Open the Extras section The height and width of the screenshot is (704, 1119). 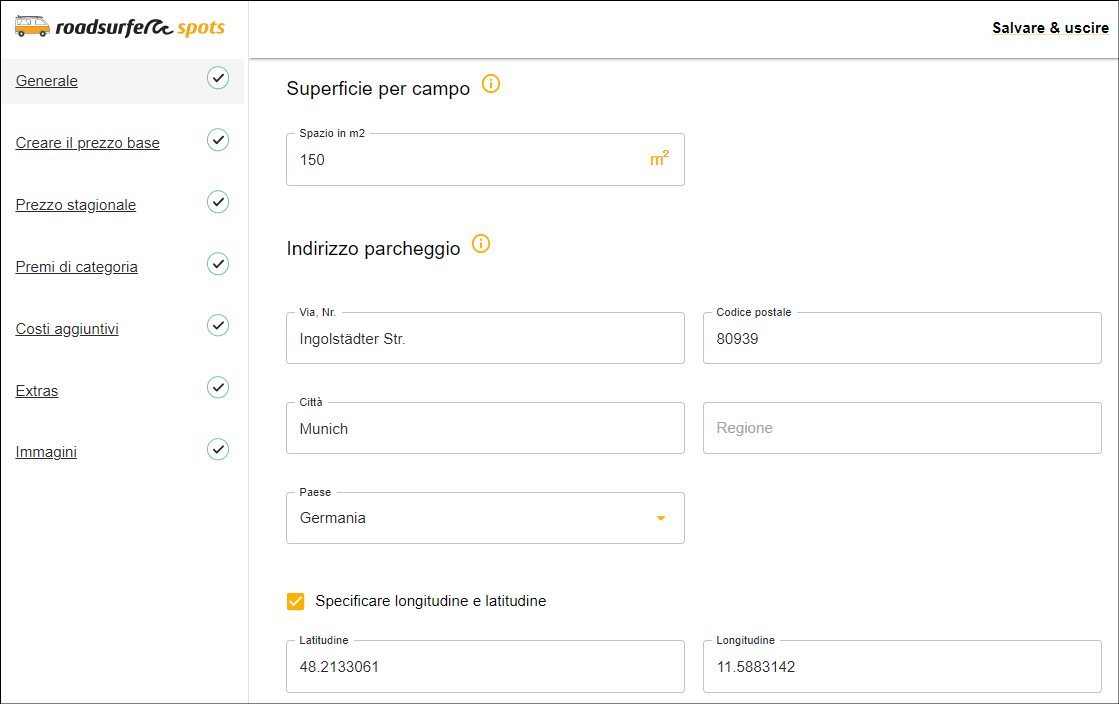click(x=37, y=391)
